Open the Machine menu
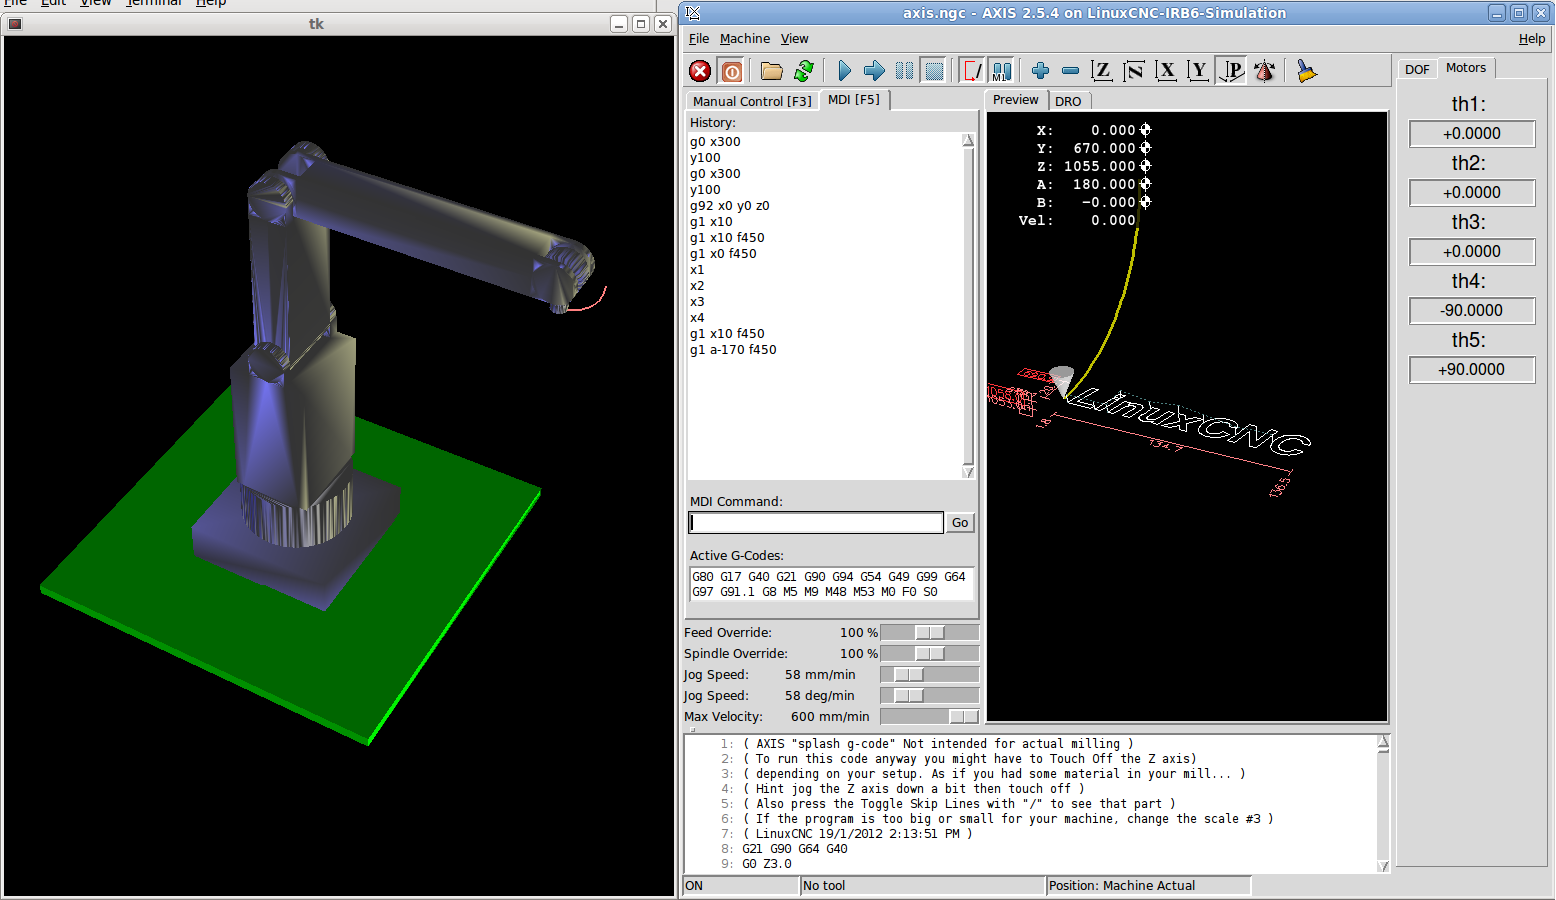 tap(745, 39)
